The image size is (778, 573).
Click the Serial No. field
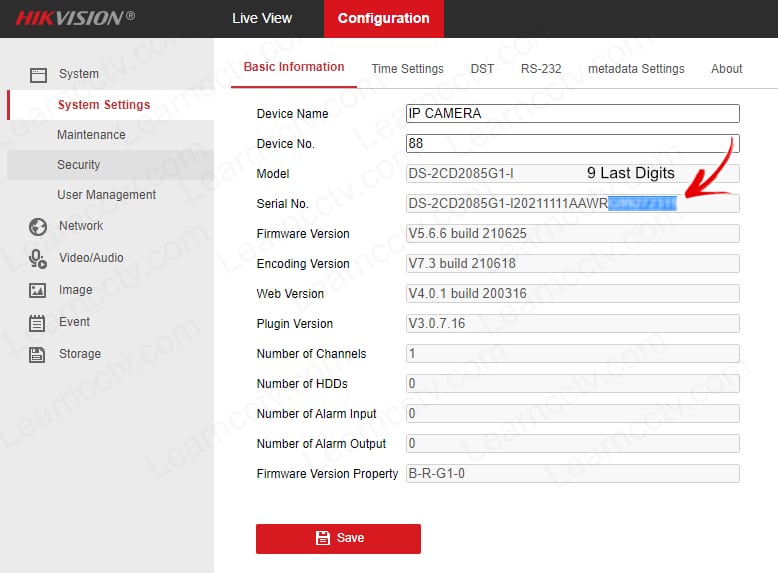[x=572, y=204]
